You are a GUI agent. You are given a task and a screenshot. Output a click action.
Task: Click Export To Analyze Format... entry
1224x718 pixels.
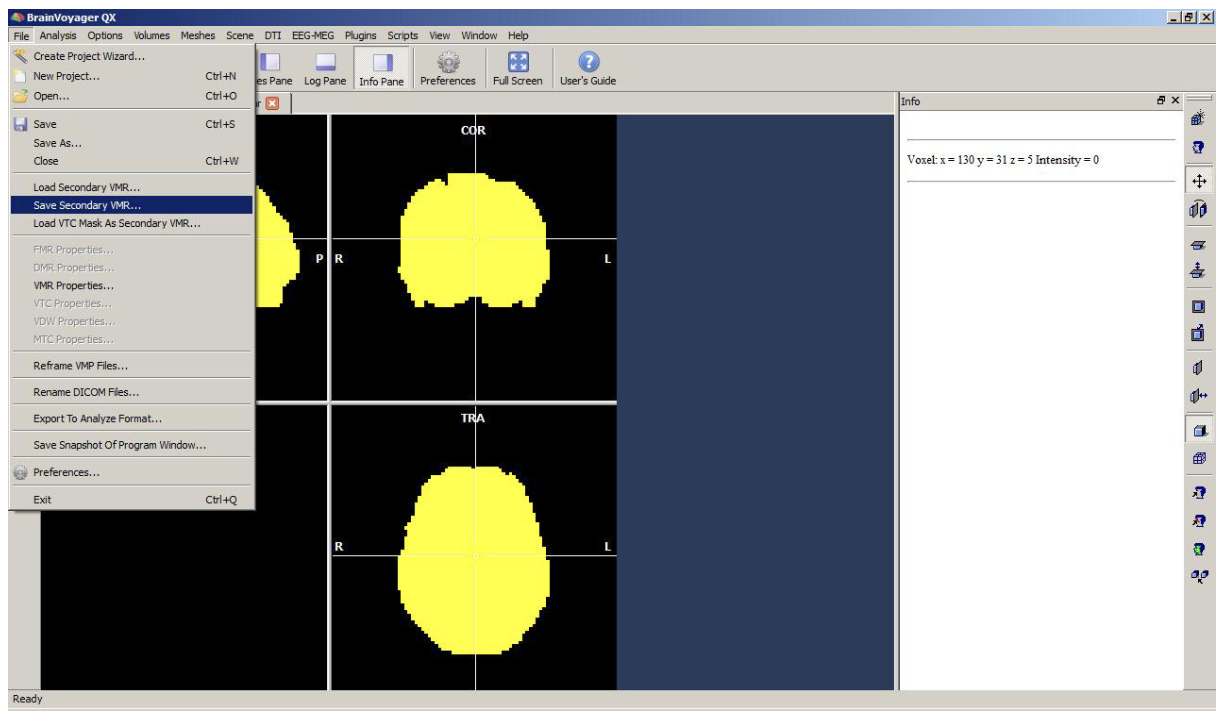(97, 419)
